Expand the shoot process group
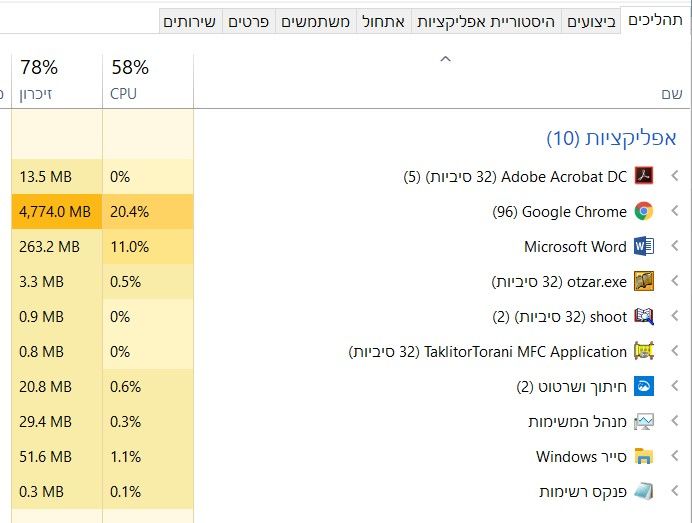Viewport: 692px width, 523px height. [x=675, y=317]
